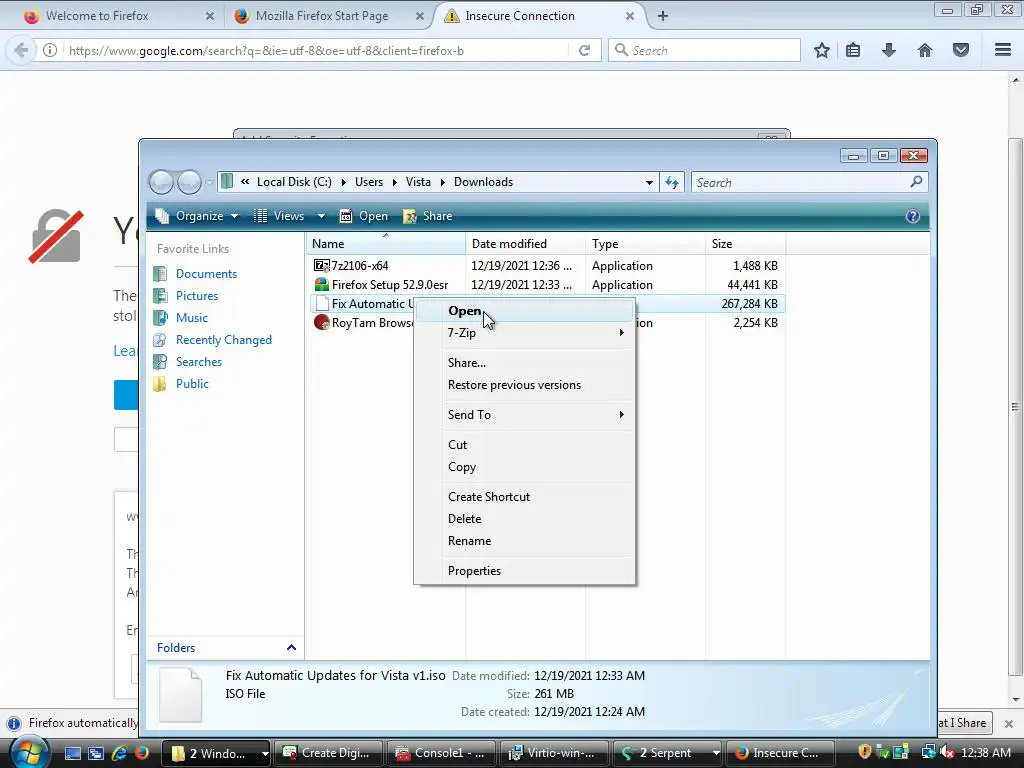
Task: Click the Windows Start orb
Action: click(x=29, y=753)
